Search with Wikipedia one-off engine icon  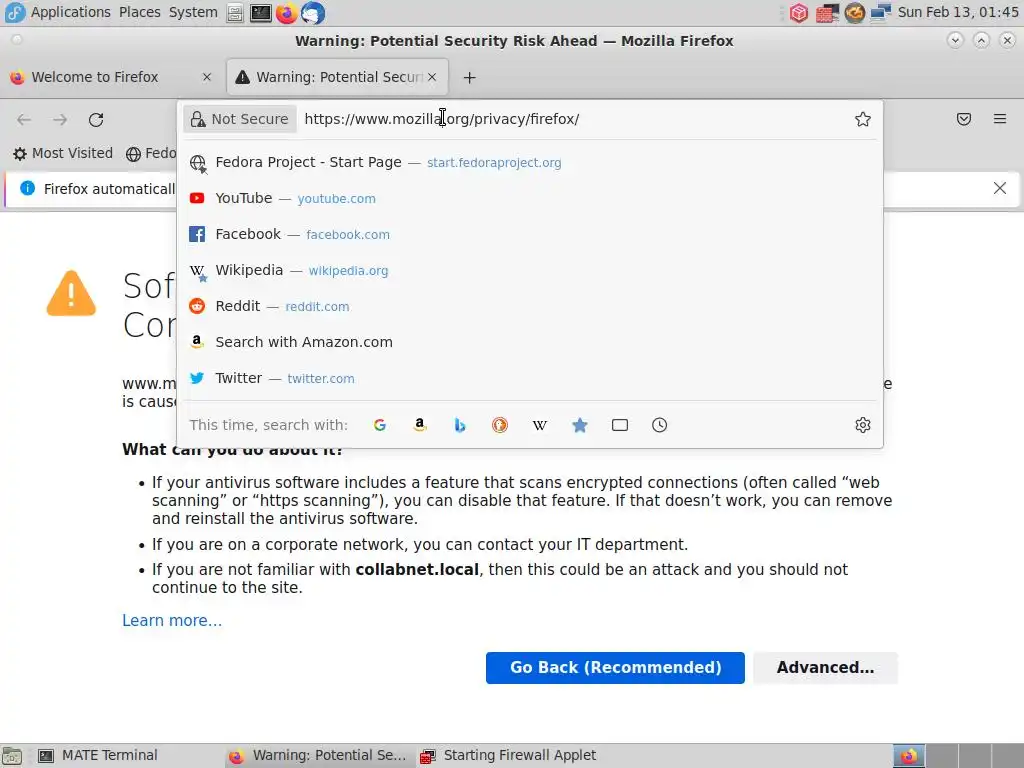(539, 425)
